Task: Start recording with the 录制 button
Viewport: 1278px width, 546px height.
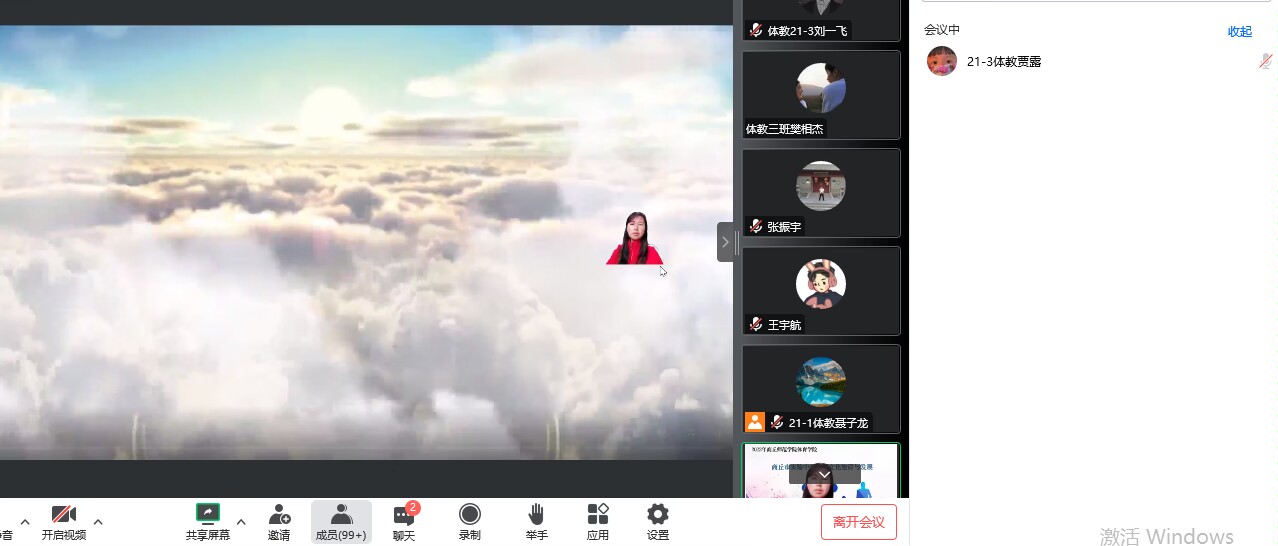Action: (x=469, y=522)
